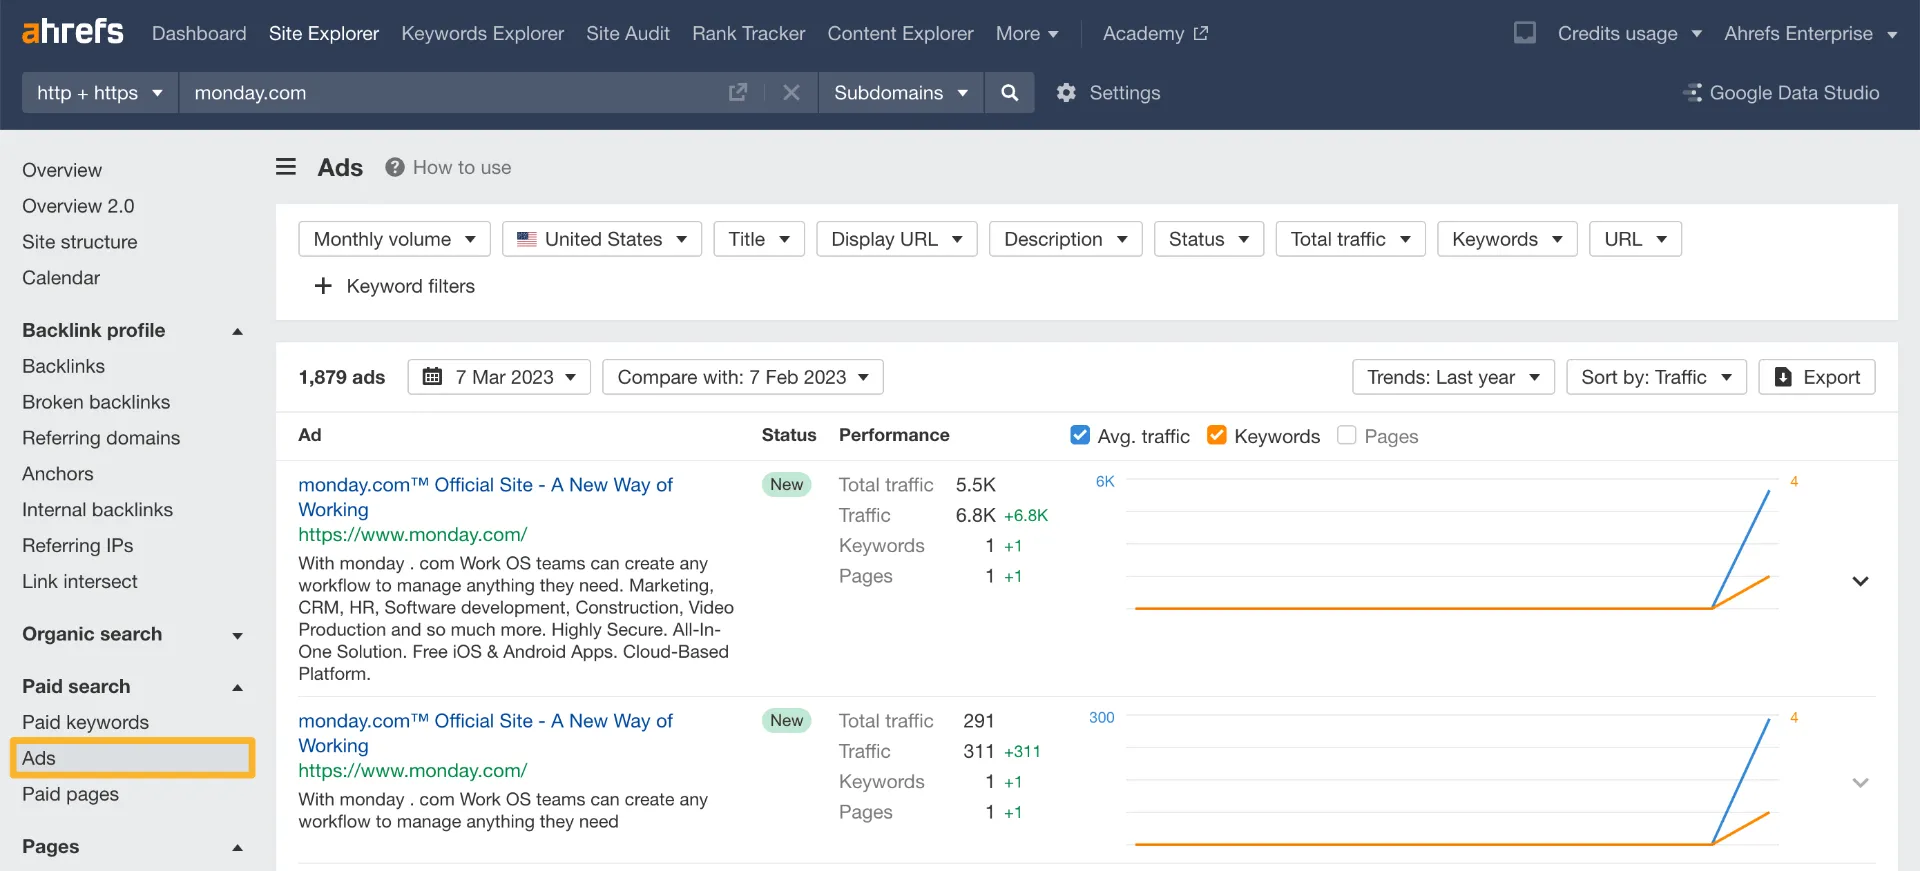Toggle the hamburger sidebar menu icon

(x=286, y=167)
